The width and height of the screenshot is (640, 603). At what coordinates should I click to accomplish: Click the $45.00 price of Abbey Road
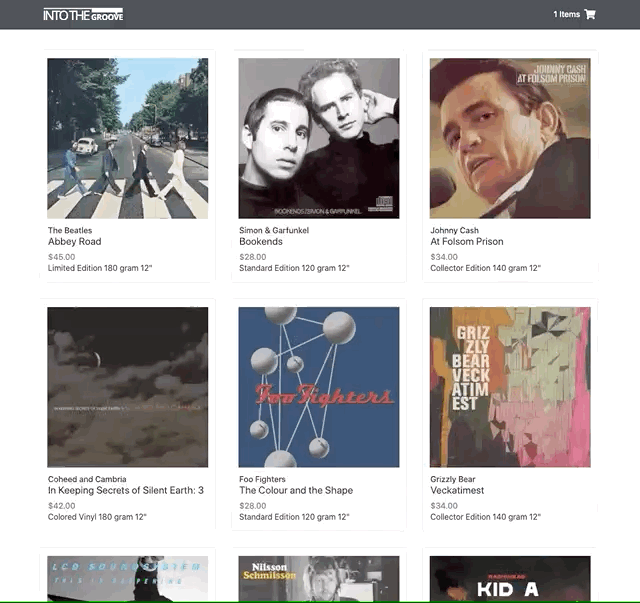point(62,257)
